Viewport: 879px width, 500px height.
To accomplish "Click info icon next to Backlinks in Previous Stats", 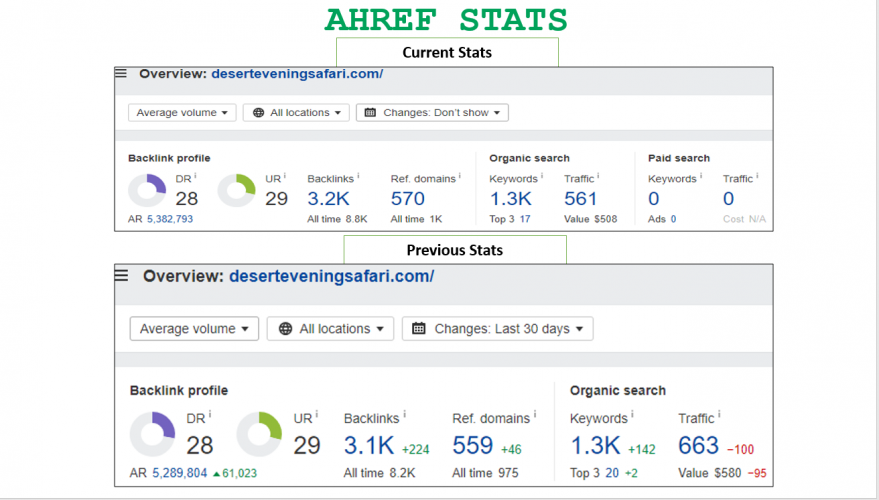I will pos(405,415).
